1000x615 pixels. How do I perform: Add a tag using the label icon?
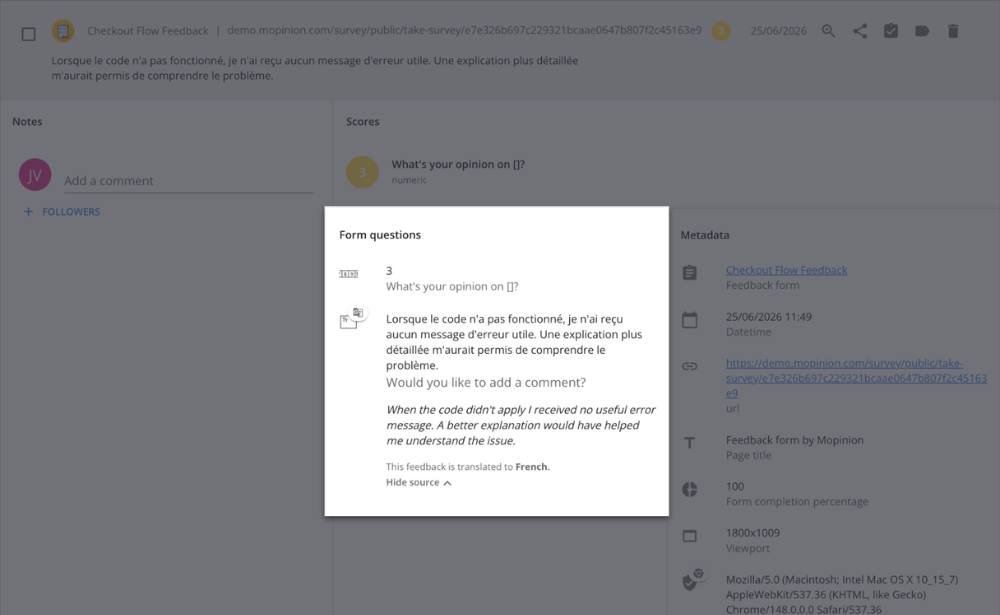click(x=922, y=31)
